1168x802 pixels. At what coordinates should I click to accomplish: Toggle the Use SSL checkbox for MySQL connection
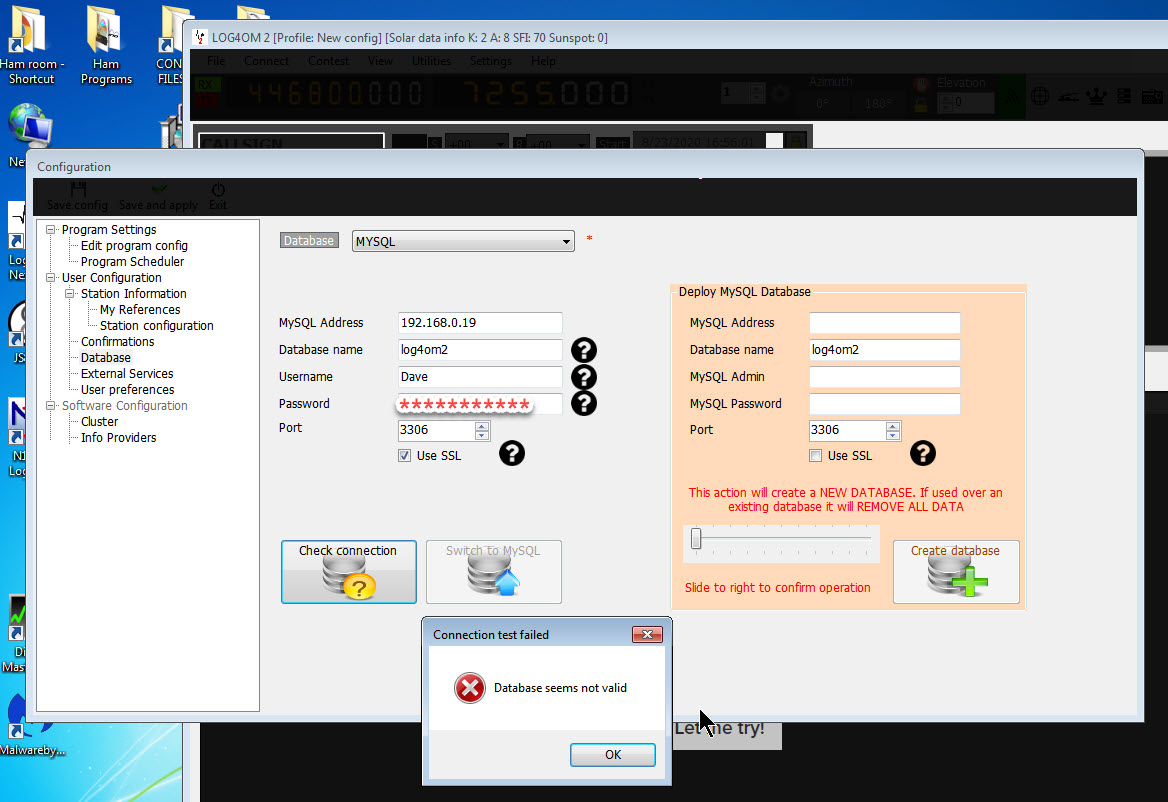[x=404, y=456]
